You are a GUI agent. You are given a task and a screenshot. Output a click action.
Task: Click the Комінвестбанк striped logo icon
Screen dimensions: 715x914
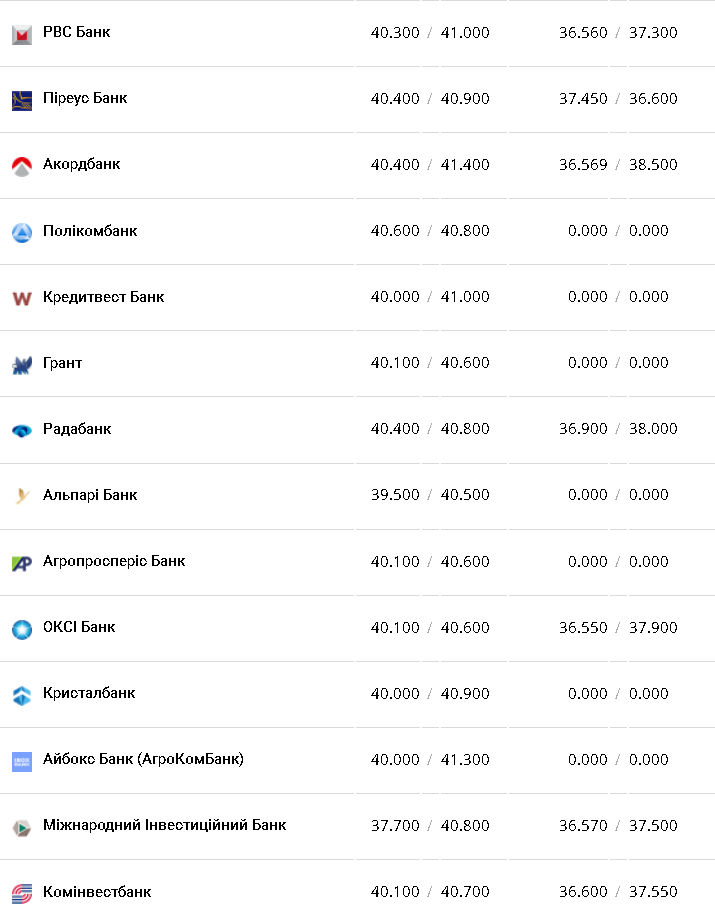[22, 892]
